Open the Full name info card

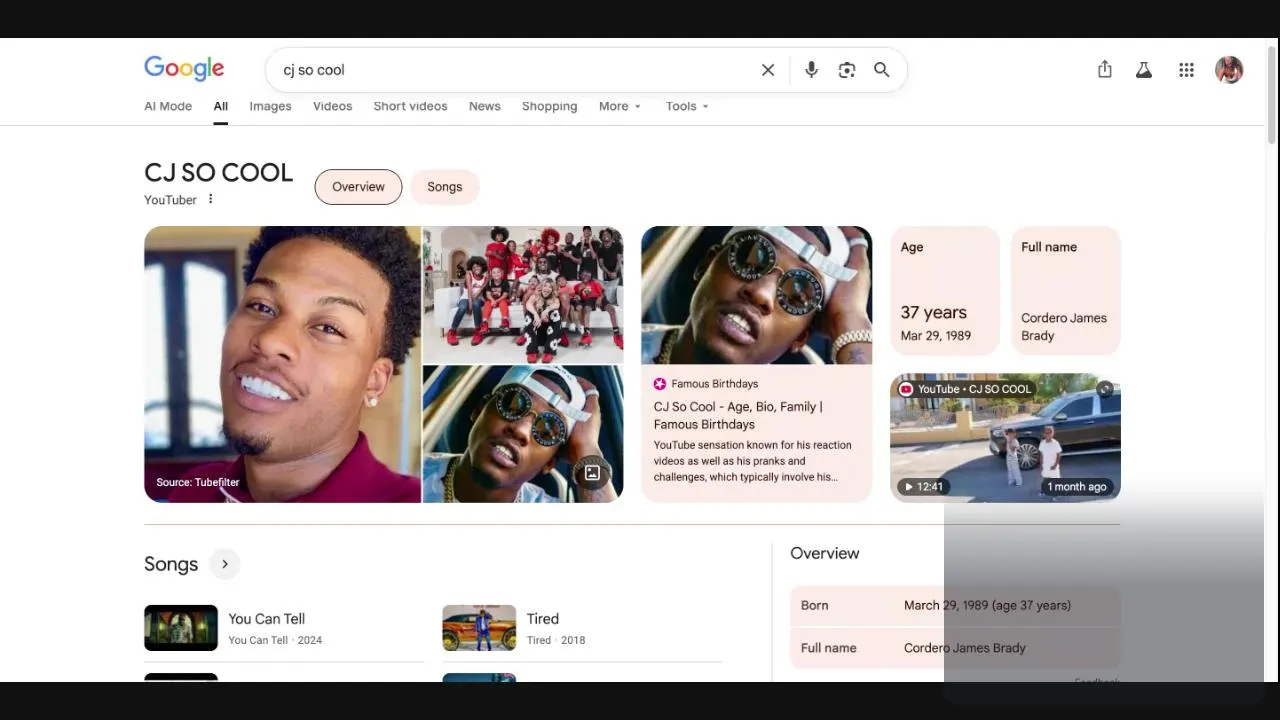(1066, 291)
